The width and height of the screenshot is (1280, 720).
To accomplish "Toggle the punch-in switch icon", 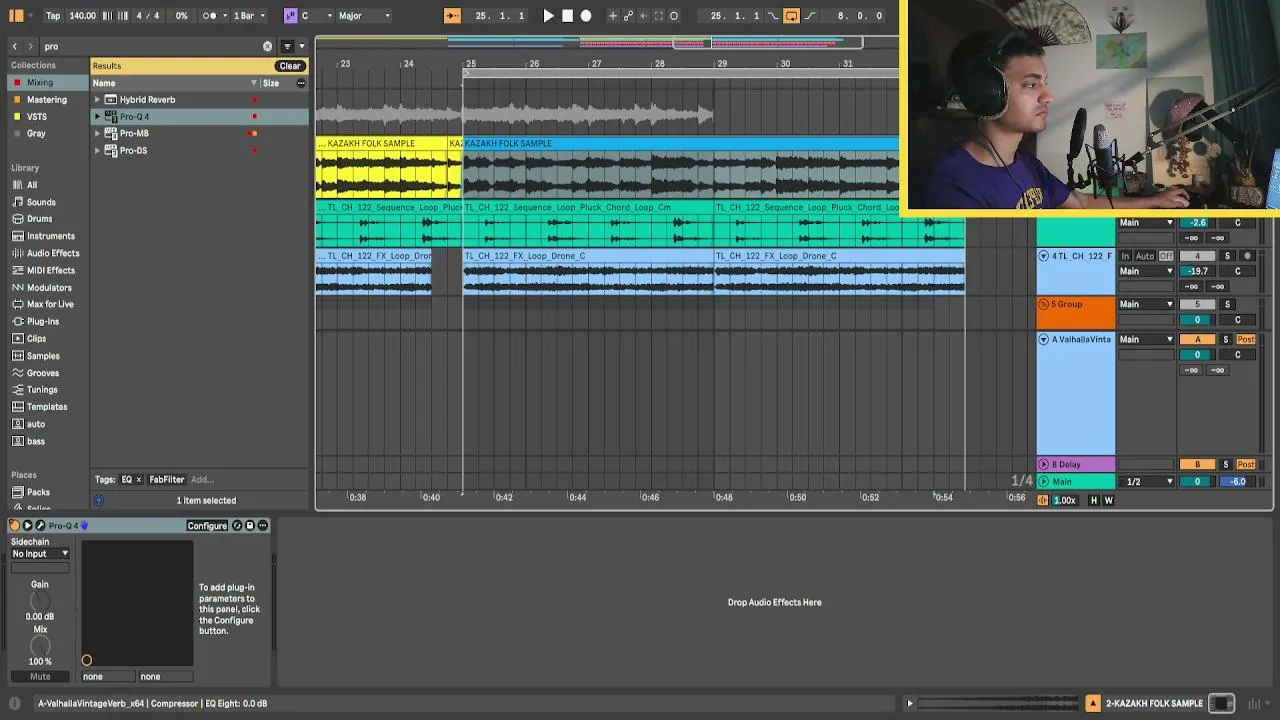I will 773,16.
